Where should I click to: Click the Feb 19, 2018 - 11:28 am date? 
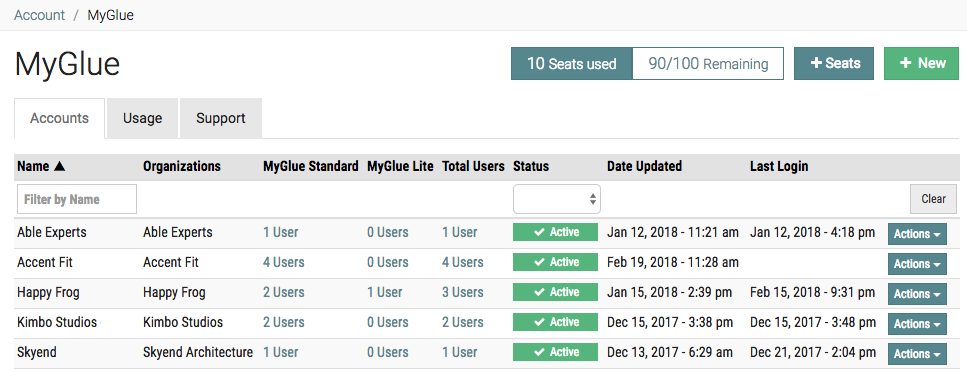coord(673,262)
